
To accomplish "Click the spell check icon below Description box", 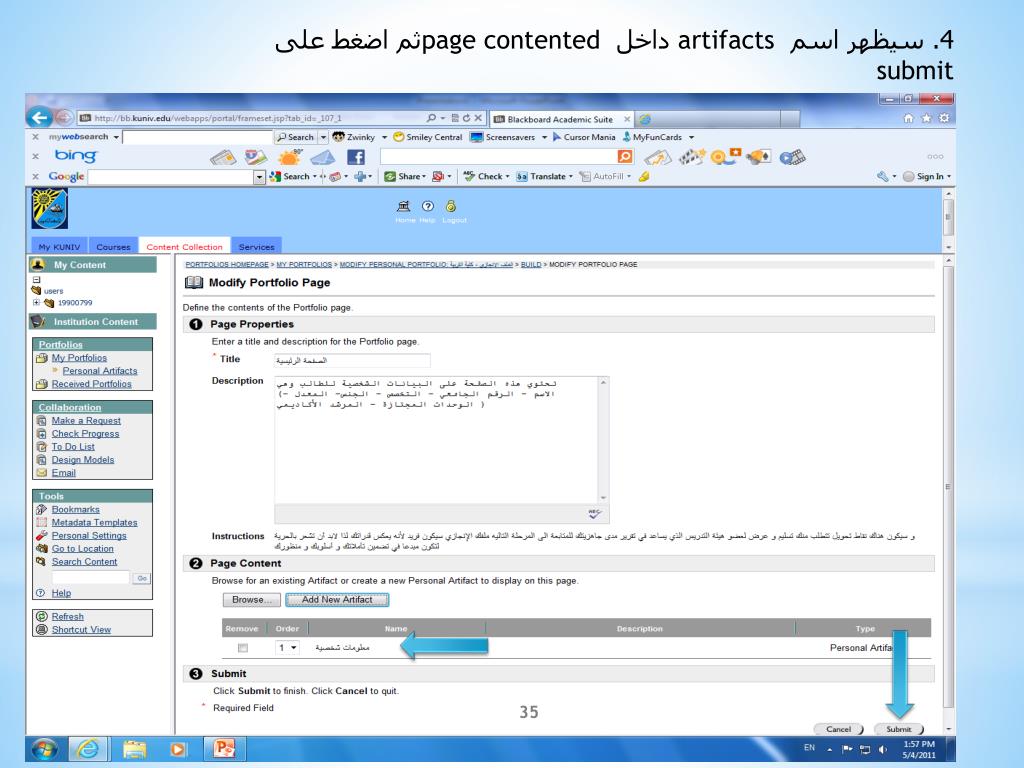I will pos(594,514).
